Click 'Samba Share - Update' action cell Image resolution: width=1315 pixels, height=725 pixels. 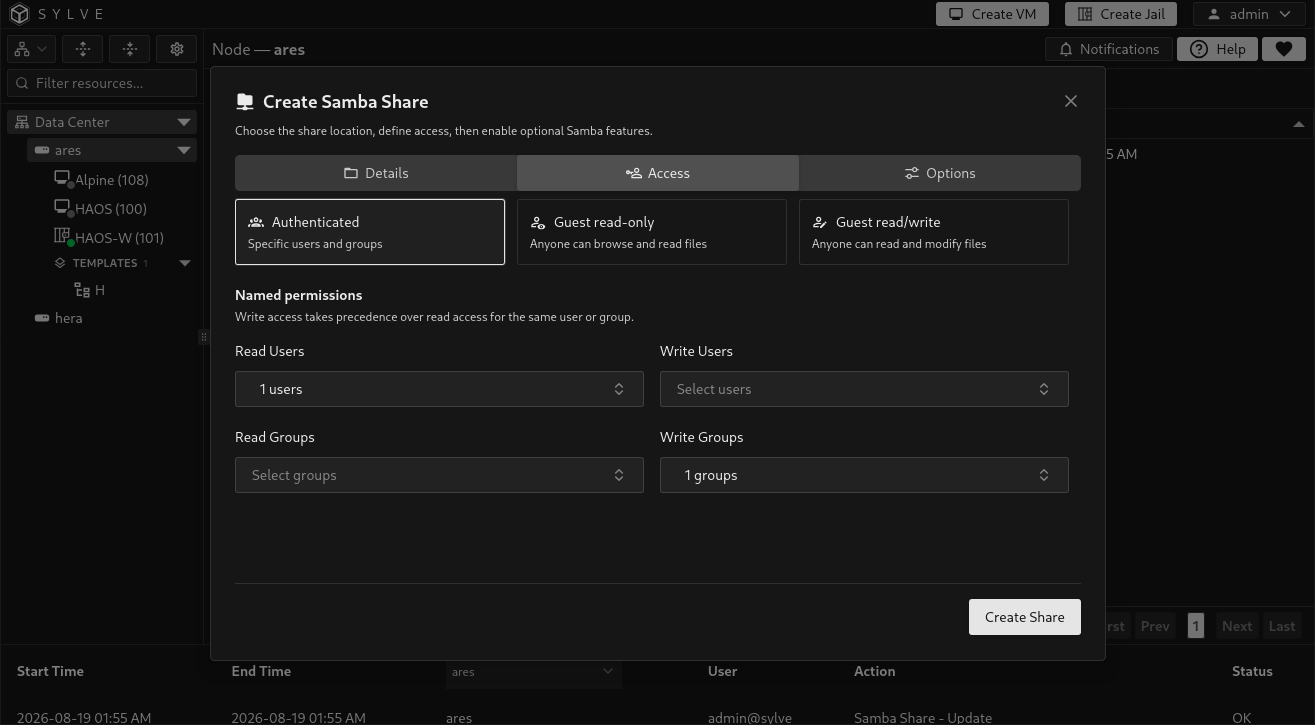coord(923,717)
